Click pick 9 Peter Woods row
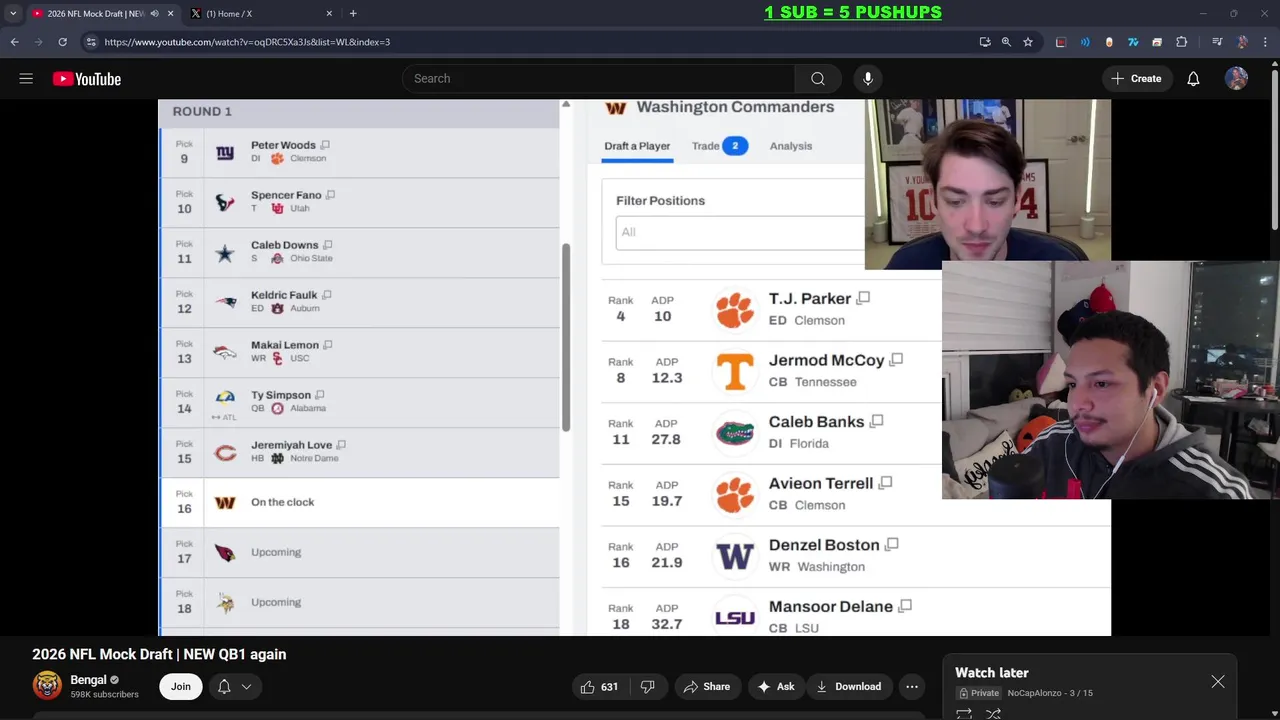Screen dimensions: 1280x720 pyautogui.click(x=360, y=152)
